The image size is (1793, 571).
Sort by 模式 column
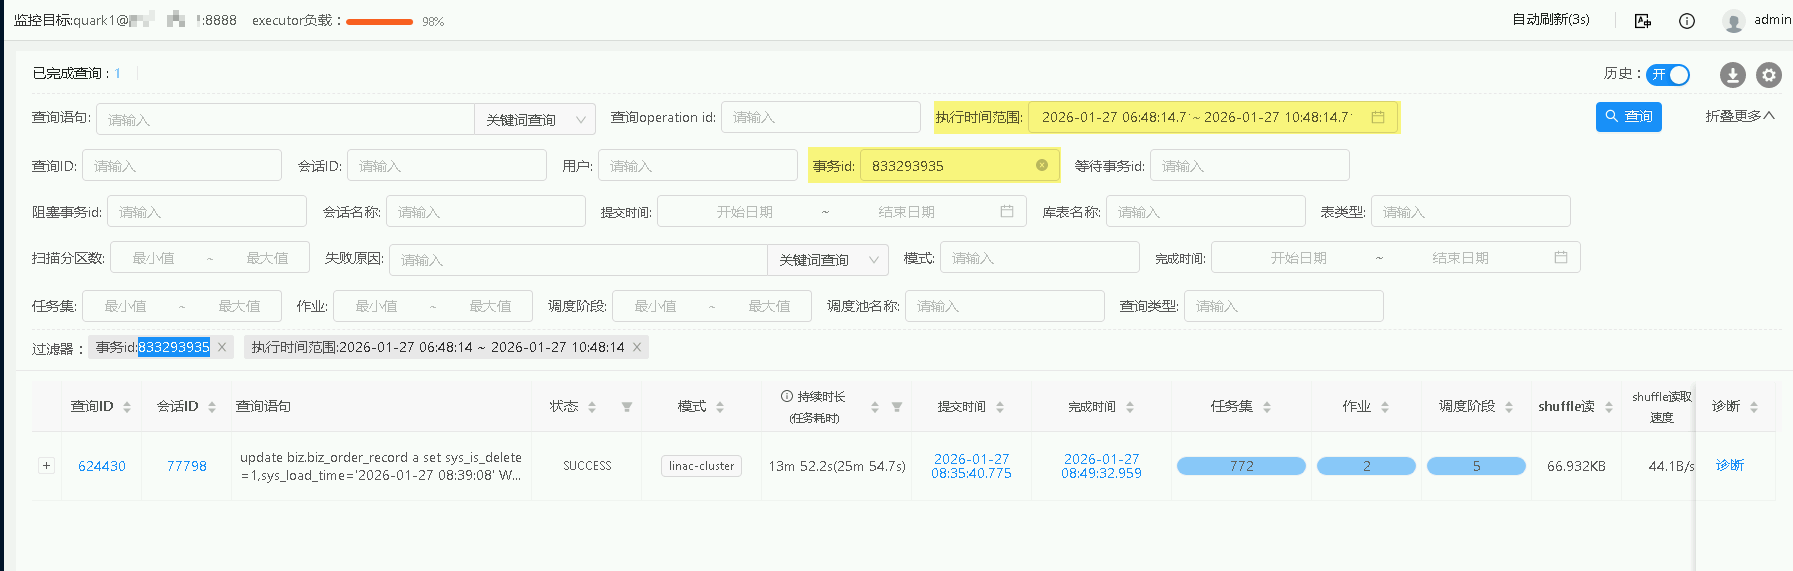[720, 407]
